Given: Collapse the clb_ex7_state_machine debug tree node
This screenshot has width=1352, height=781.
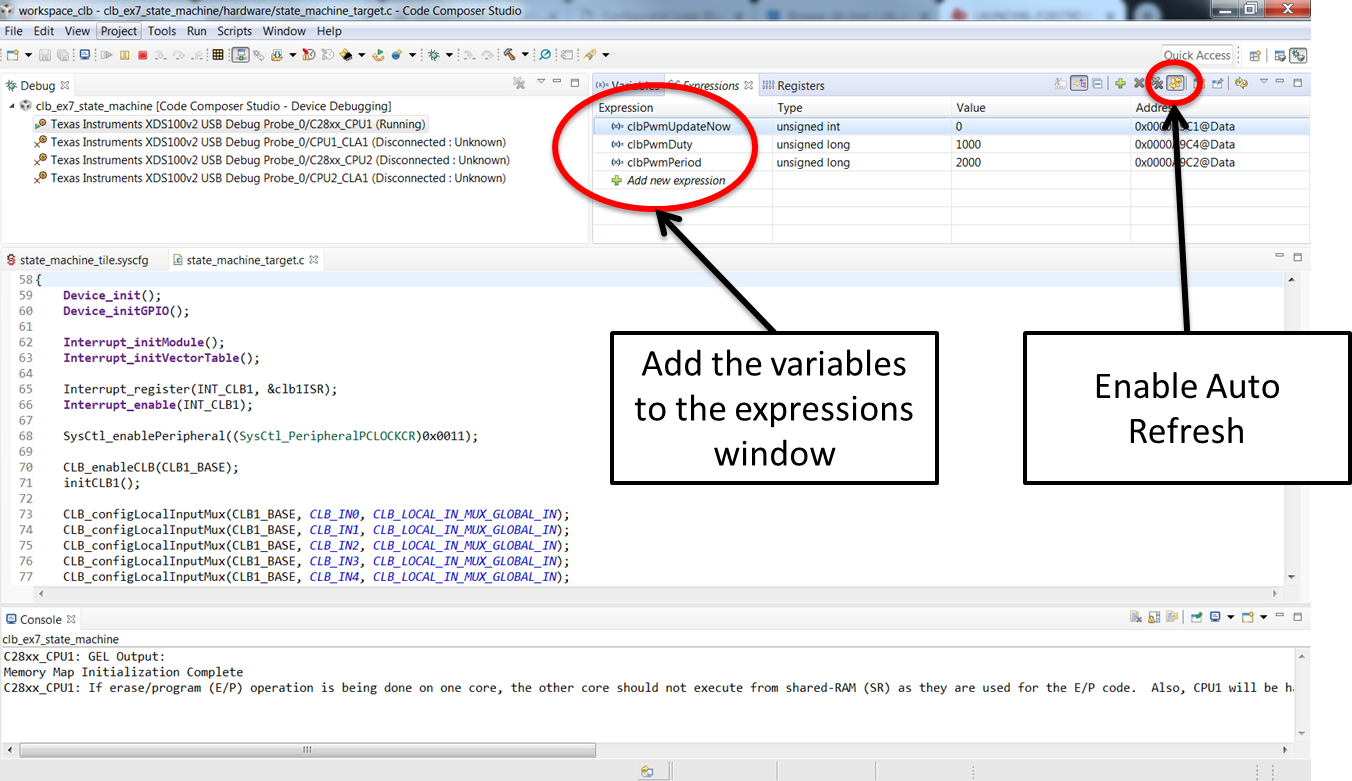Looking at the screenshot, I should point(12,106).
